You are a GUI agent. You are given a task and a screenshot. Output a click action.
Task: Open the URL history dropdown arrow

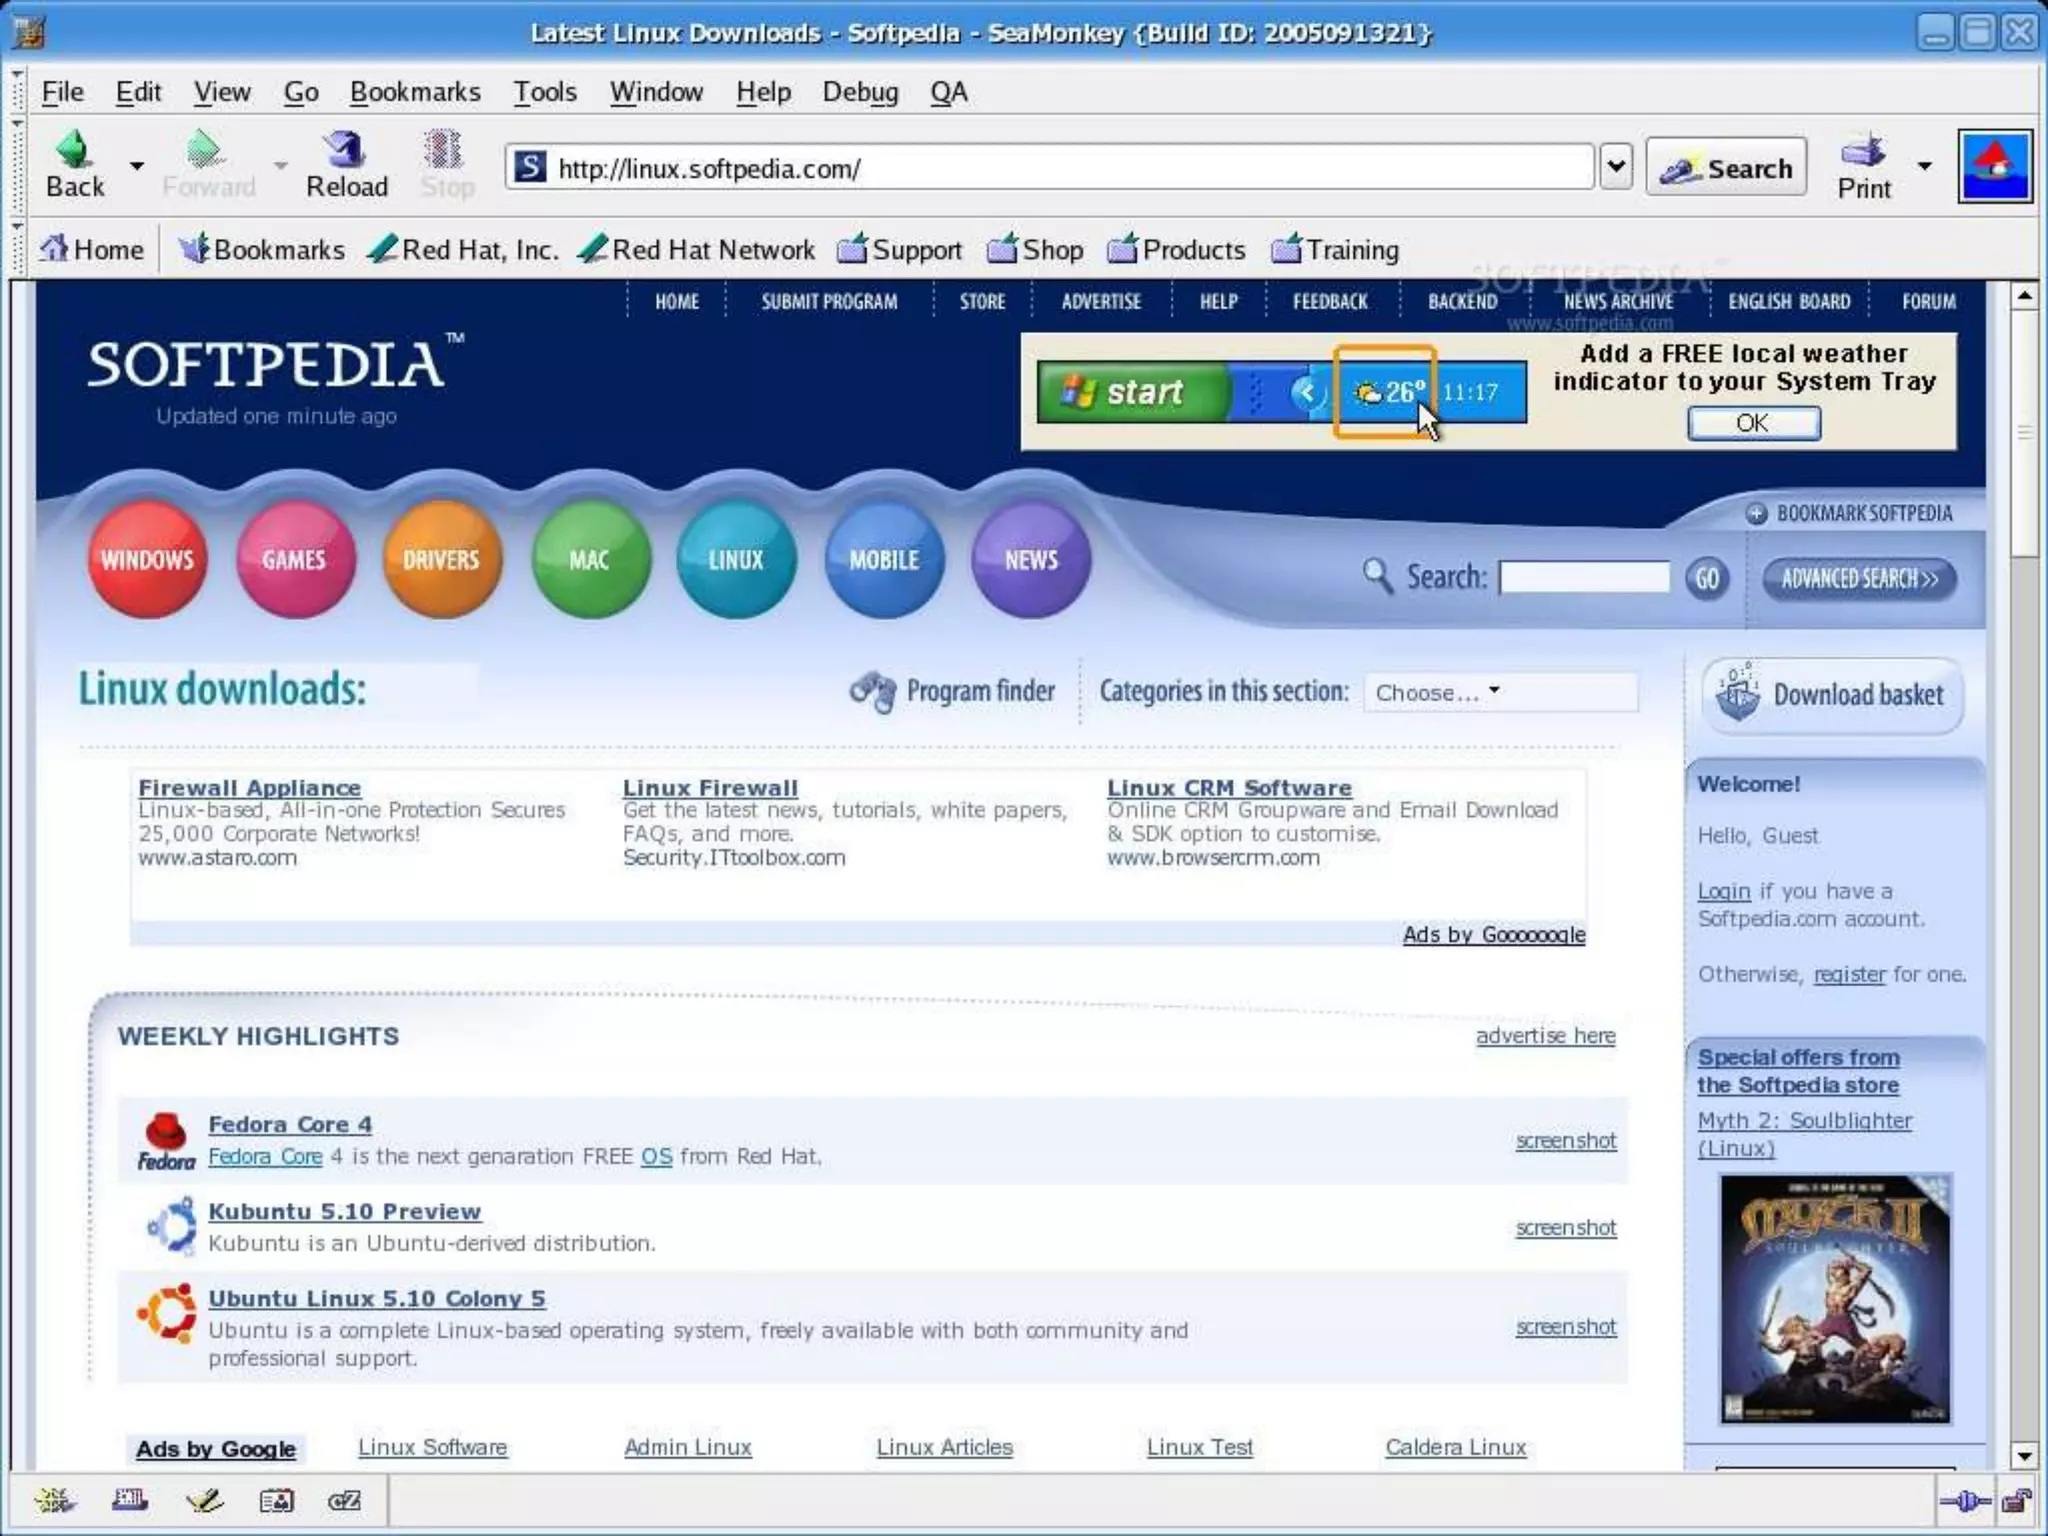[1615, 166]
